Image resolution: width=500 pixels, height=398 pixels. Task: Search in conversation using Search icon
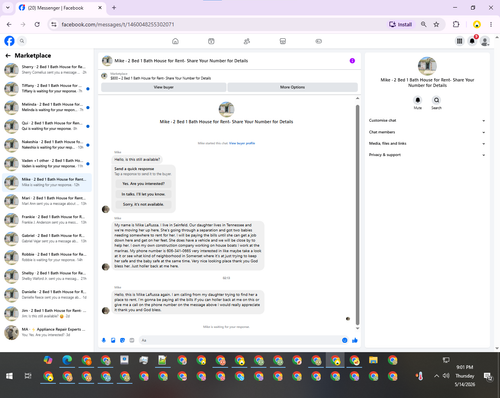point(436,100)
